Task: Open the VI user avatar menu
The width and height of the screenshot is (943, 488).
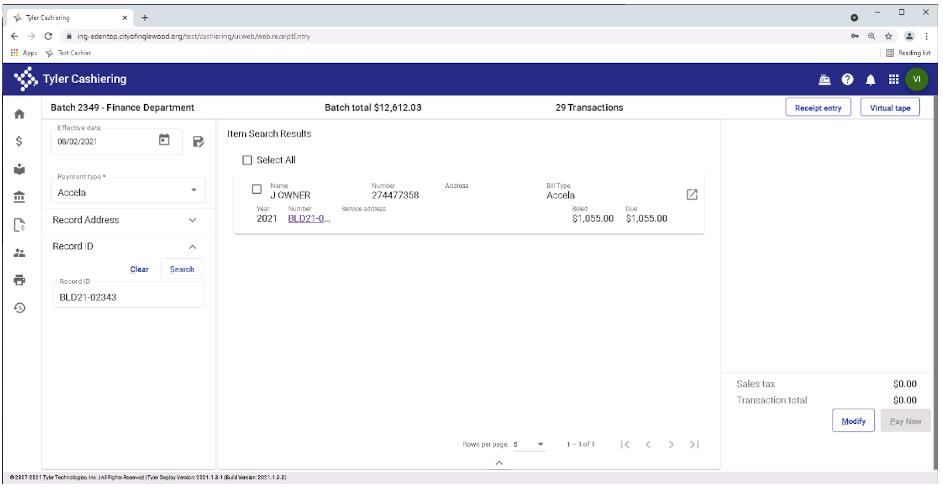Action: click(917, 79)
